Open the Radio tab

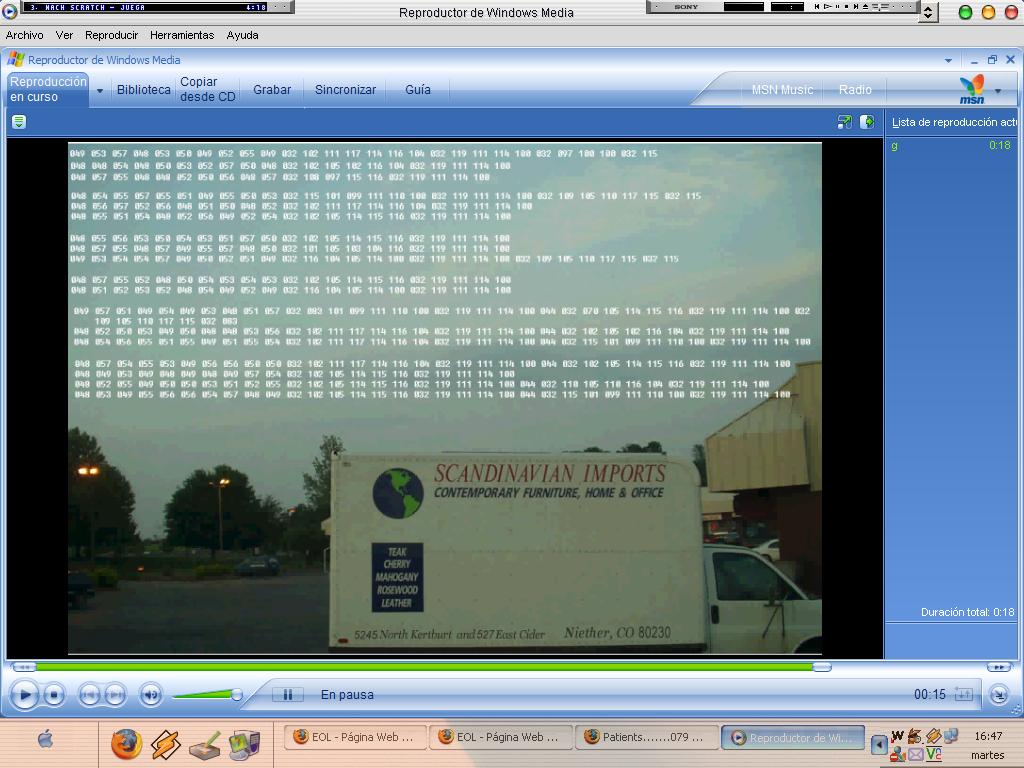(x=856, y=89)
